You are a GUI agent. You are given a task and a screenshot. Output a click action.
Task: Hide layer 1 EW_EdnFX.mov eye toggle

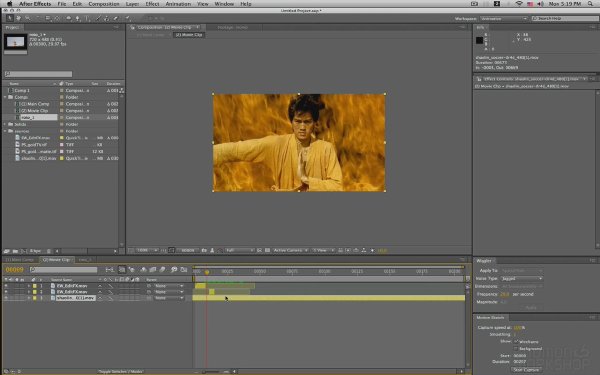6,286
